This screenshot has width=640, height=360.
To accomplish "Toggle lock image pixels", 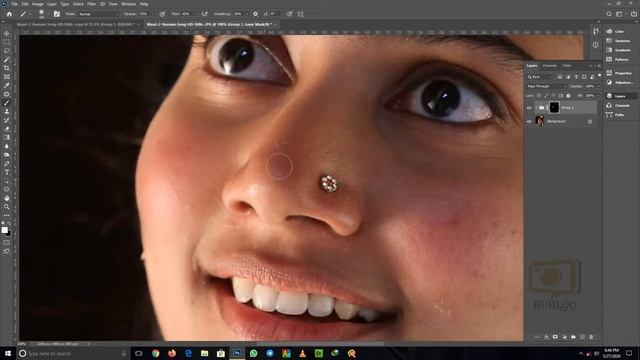I will click(x=546, y=96).
